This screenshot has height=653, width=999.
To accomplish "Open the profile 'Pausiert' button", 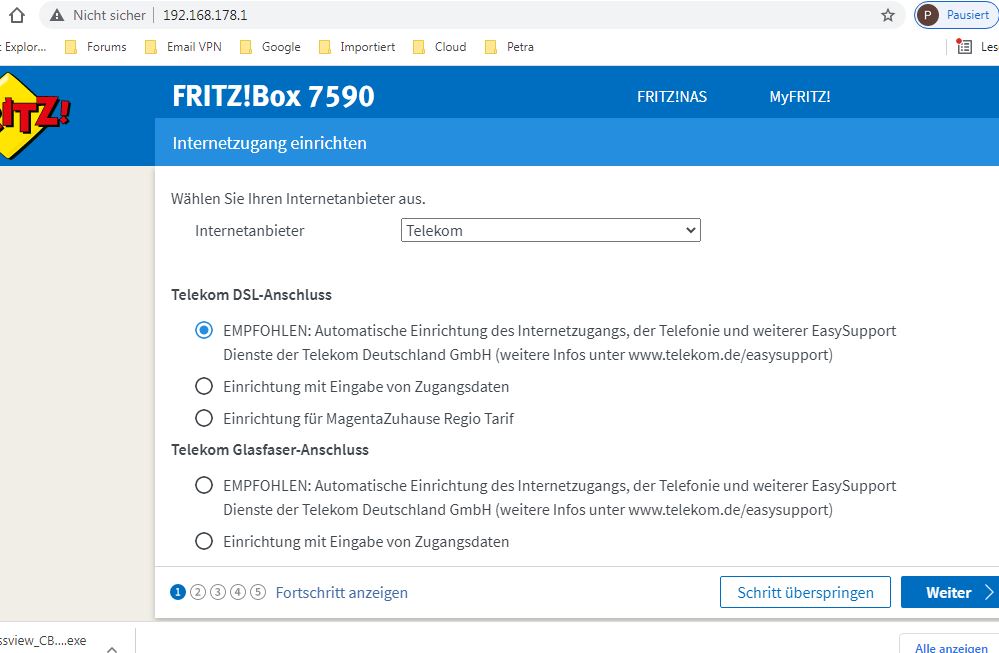I will pyautogui.click(x=957, y=15).
